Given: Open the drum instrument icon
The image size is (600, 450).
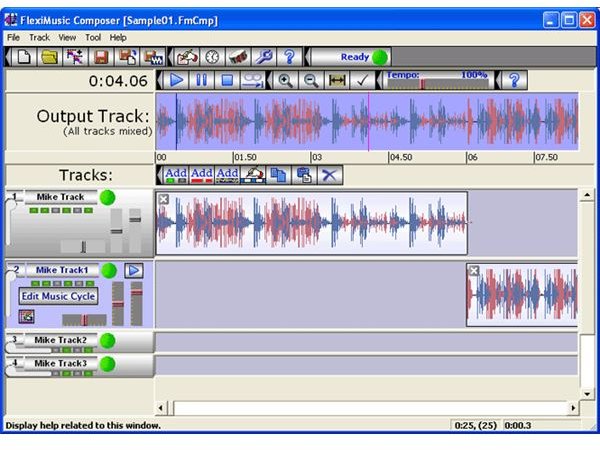Looking at the screenshot, I should (x=238, y=57).
